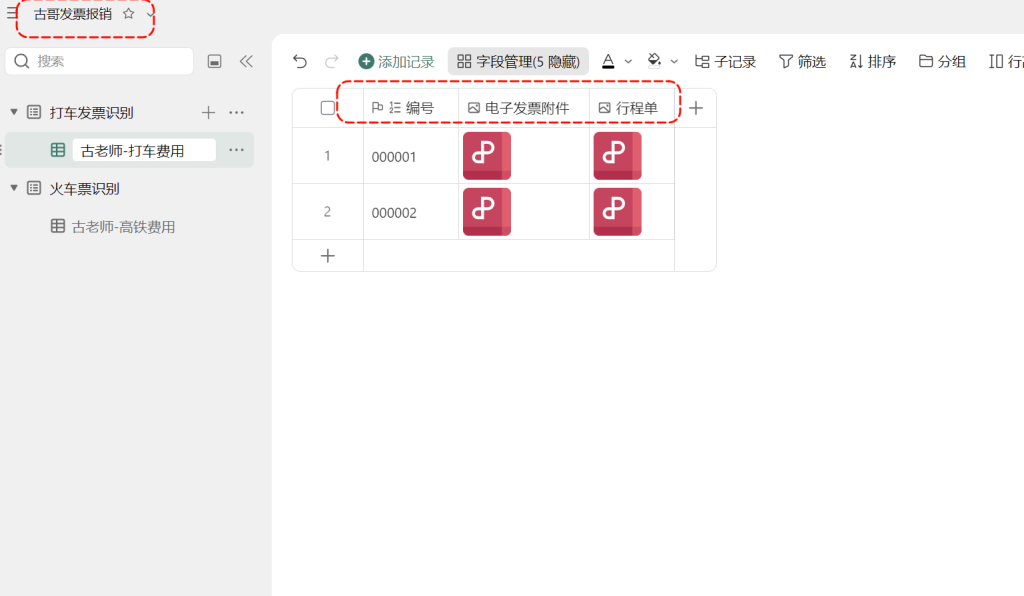This screenshot has height=596, width=1024.
Task: Select 火车票识别 in sidebar
Action: [x=84, y=189]
